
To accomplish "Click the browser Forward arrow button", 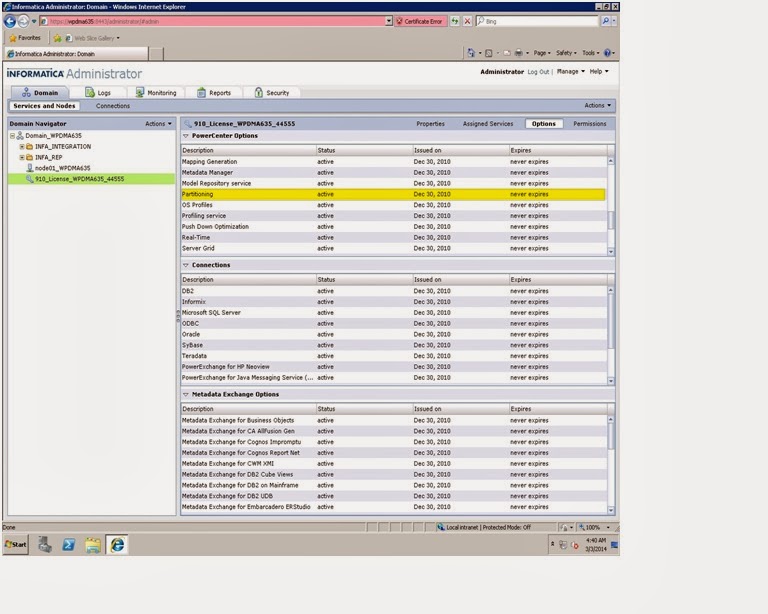I will pyautogui.click(x=24, y=21).
